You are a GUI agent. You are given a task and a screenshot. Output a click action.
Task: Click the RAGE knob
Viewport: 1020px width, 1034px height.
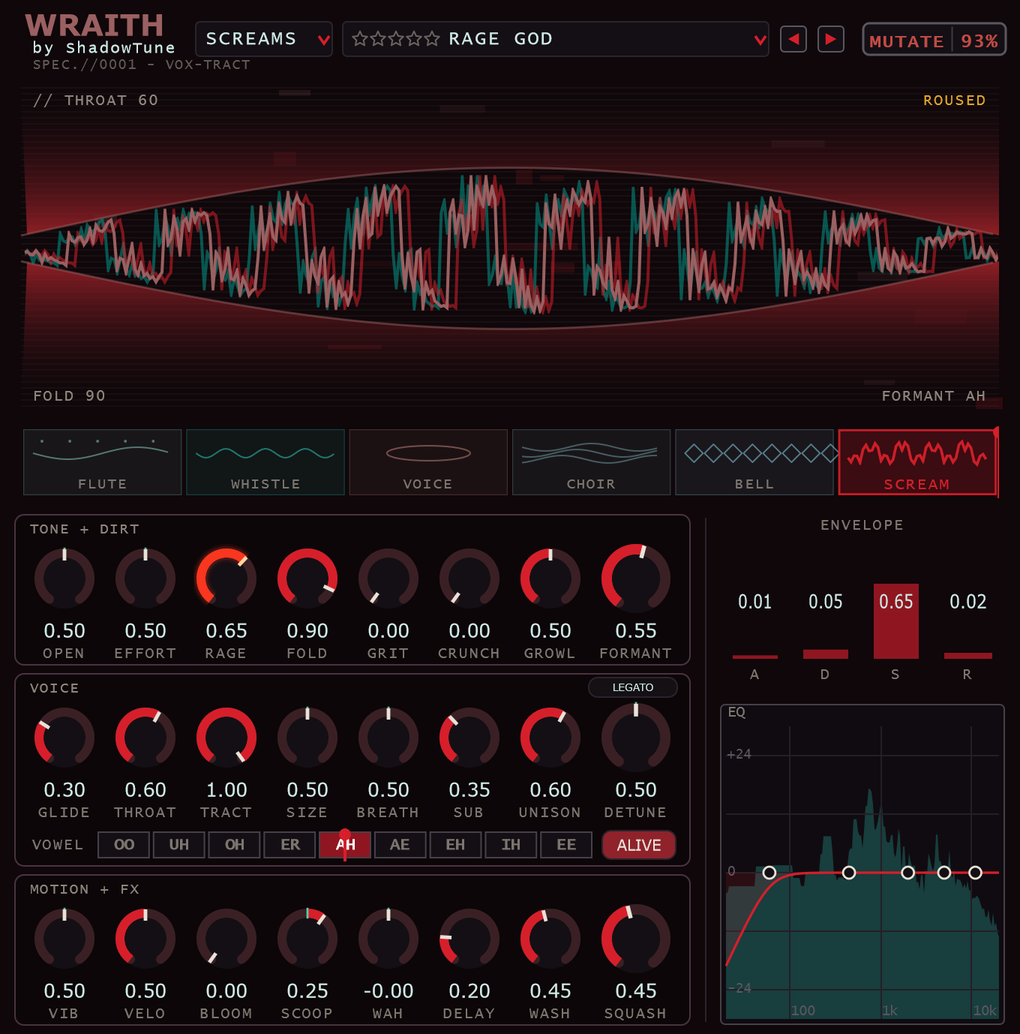pos(226,578)
